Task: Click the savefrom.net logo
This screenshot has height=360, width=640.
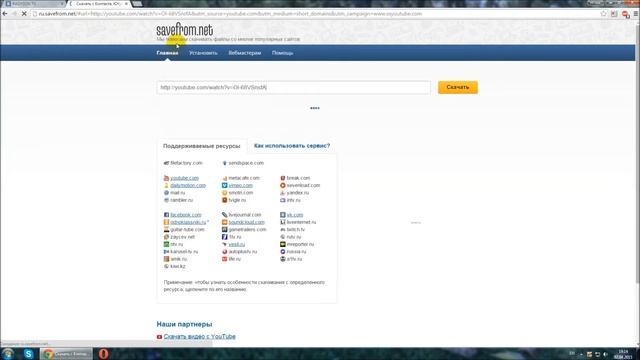Action: [184, 29]
